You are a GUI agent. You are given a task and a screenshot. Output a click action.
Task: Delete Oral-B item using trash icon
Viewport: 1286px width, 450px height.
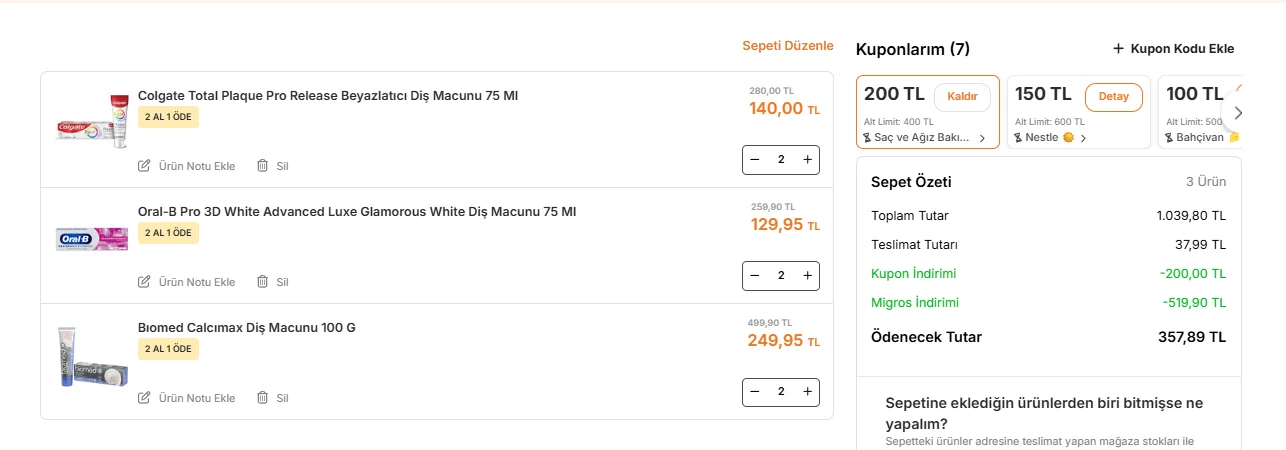(x=262, y=282)
